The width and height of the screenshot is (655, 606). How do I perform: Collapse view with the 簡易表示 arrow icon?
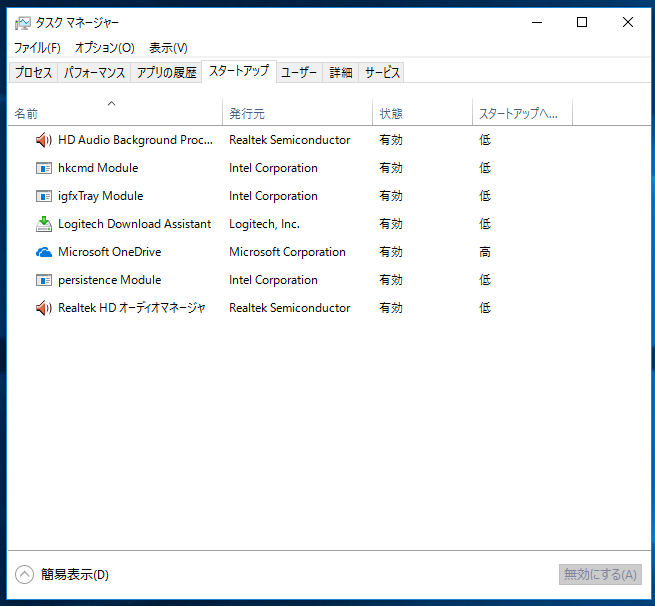tap(24, 574)
